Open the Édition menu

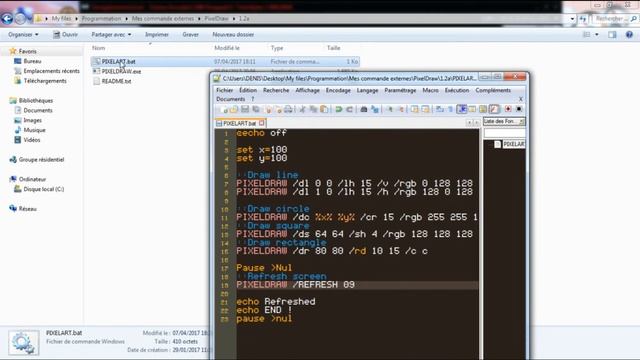pyautogui.click(x=248, y=90)
